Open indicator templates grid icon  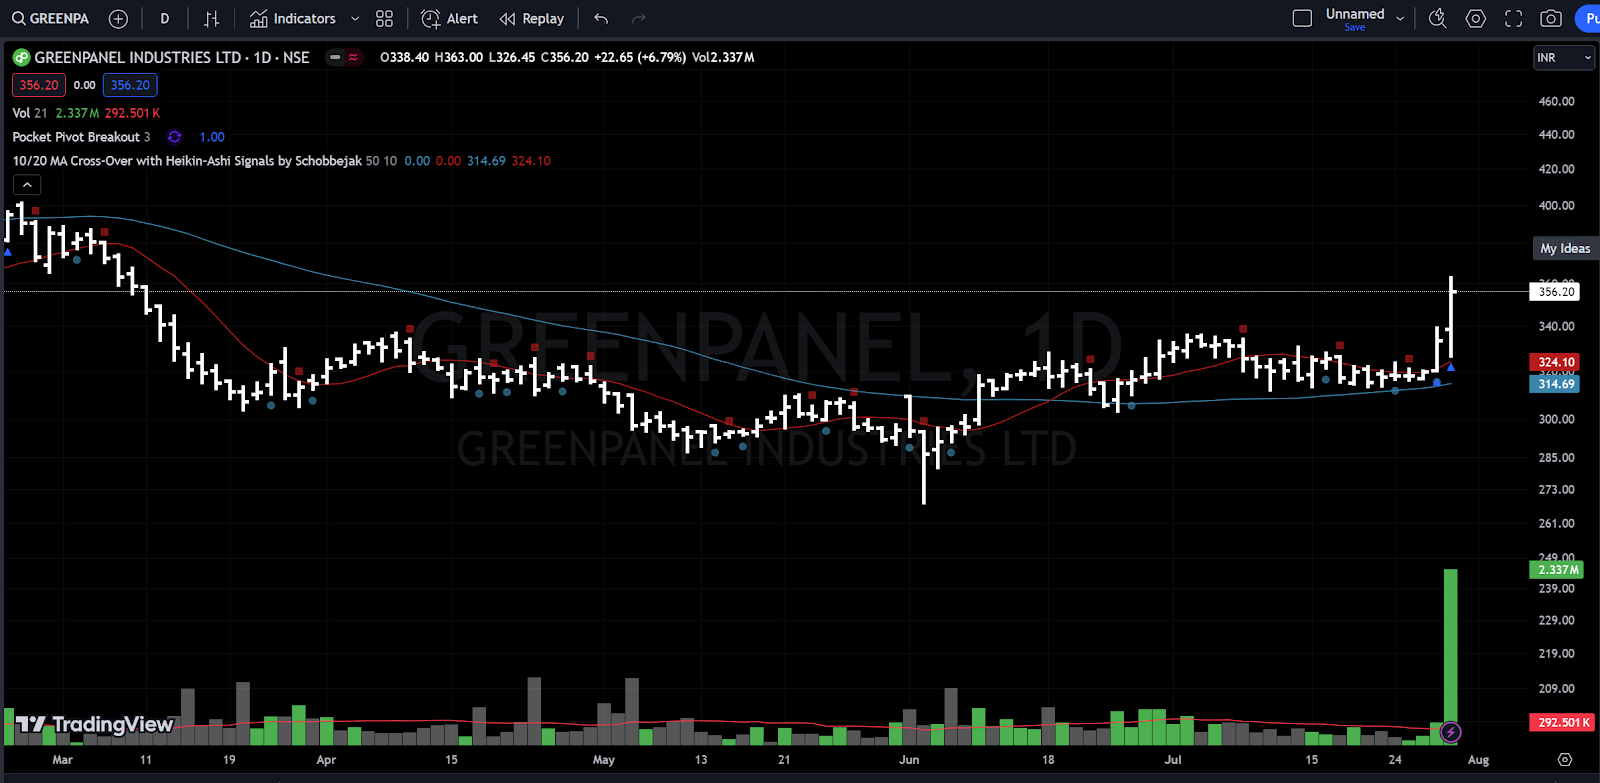tap(384, 18)
